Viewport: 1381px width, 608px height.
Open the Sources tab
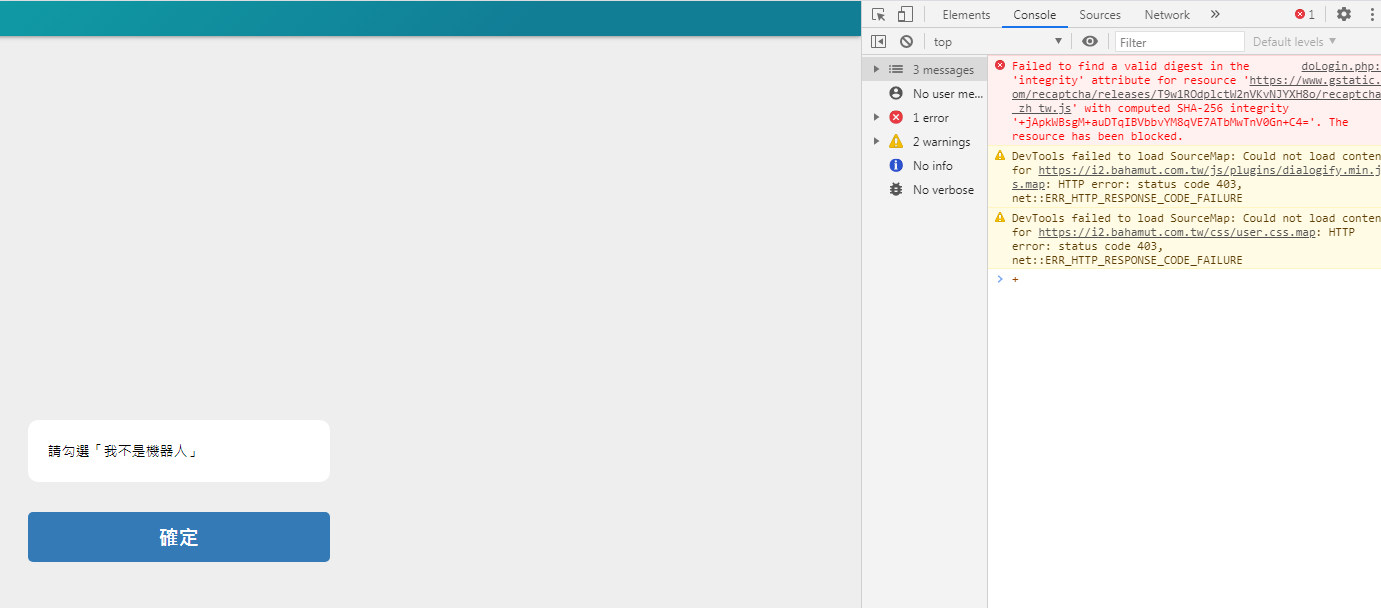(1099, 14)
